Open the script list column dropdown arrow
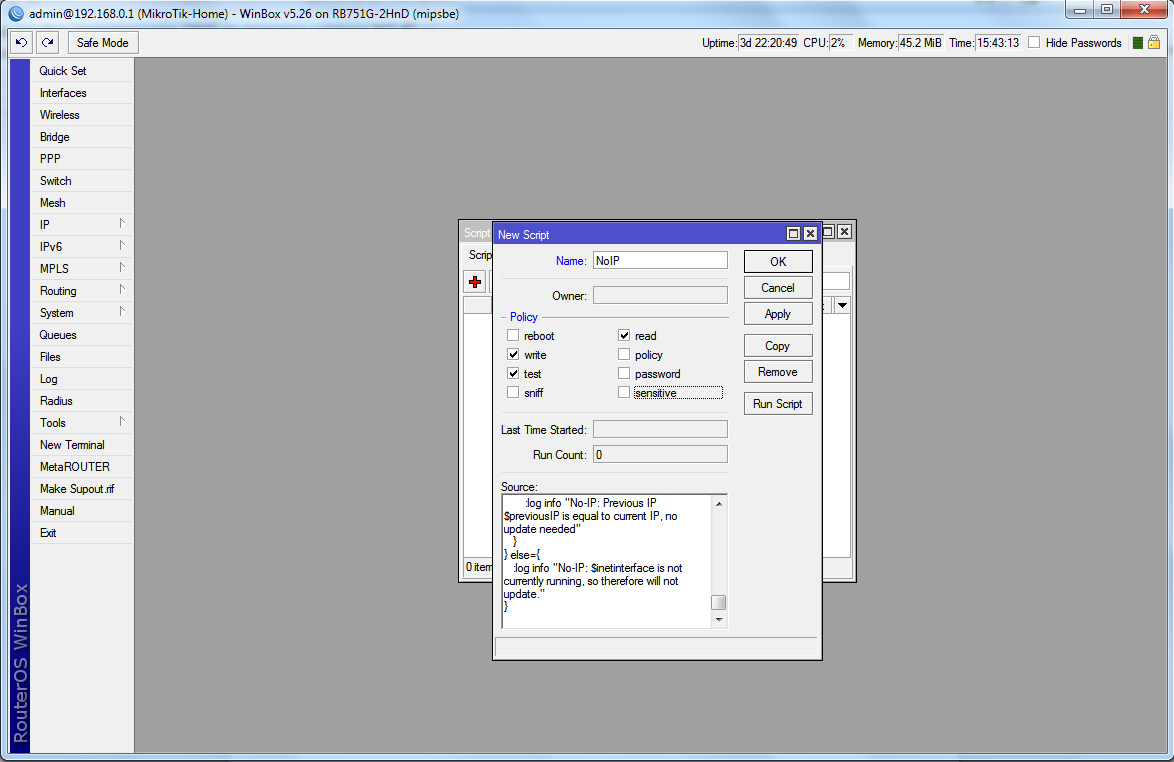Screen dimensions: 1174x762 (x=842, y=305)
